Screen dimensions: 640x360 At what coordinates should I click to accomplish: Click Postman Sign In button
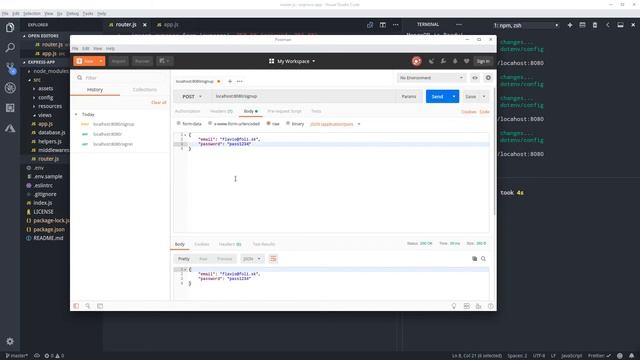coord(483,61)
